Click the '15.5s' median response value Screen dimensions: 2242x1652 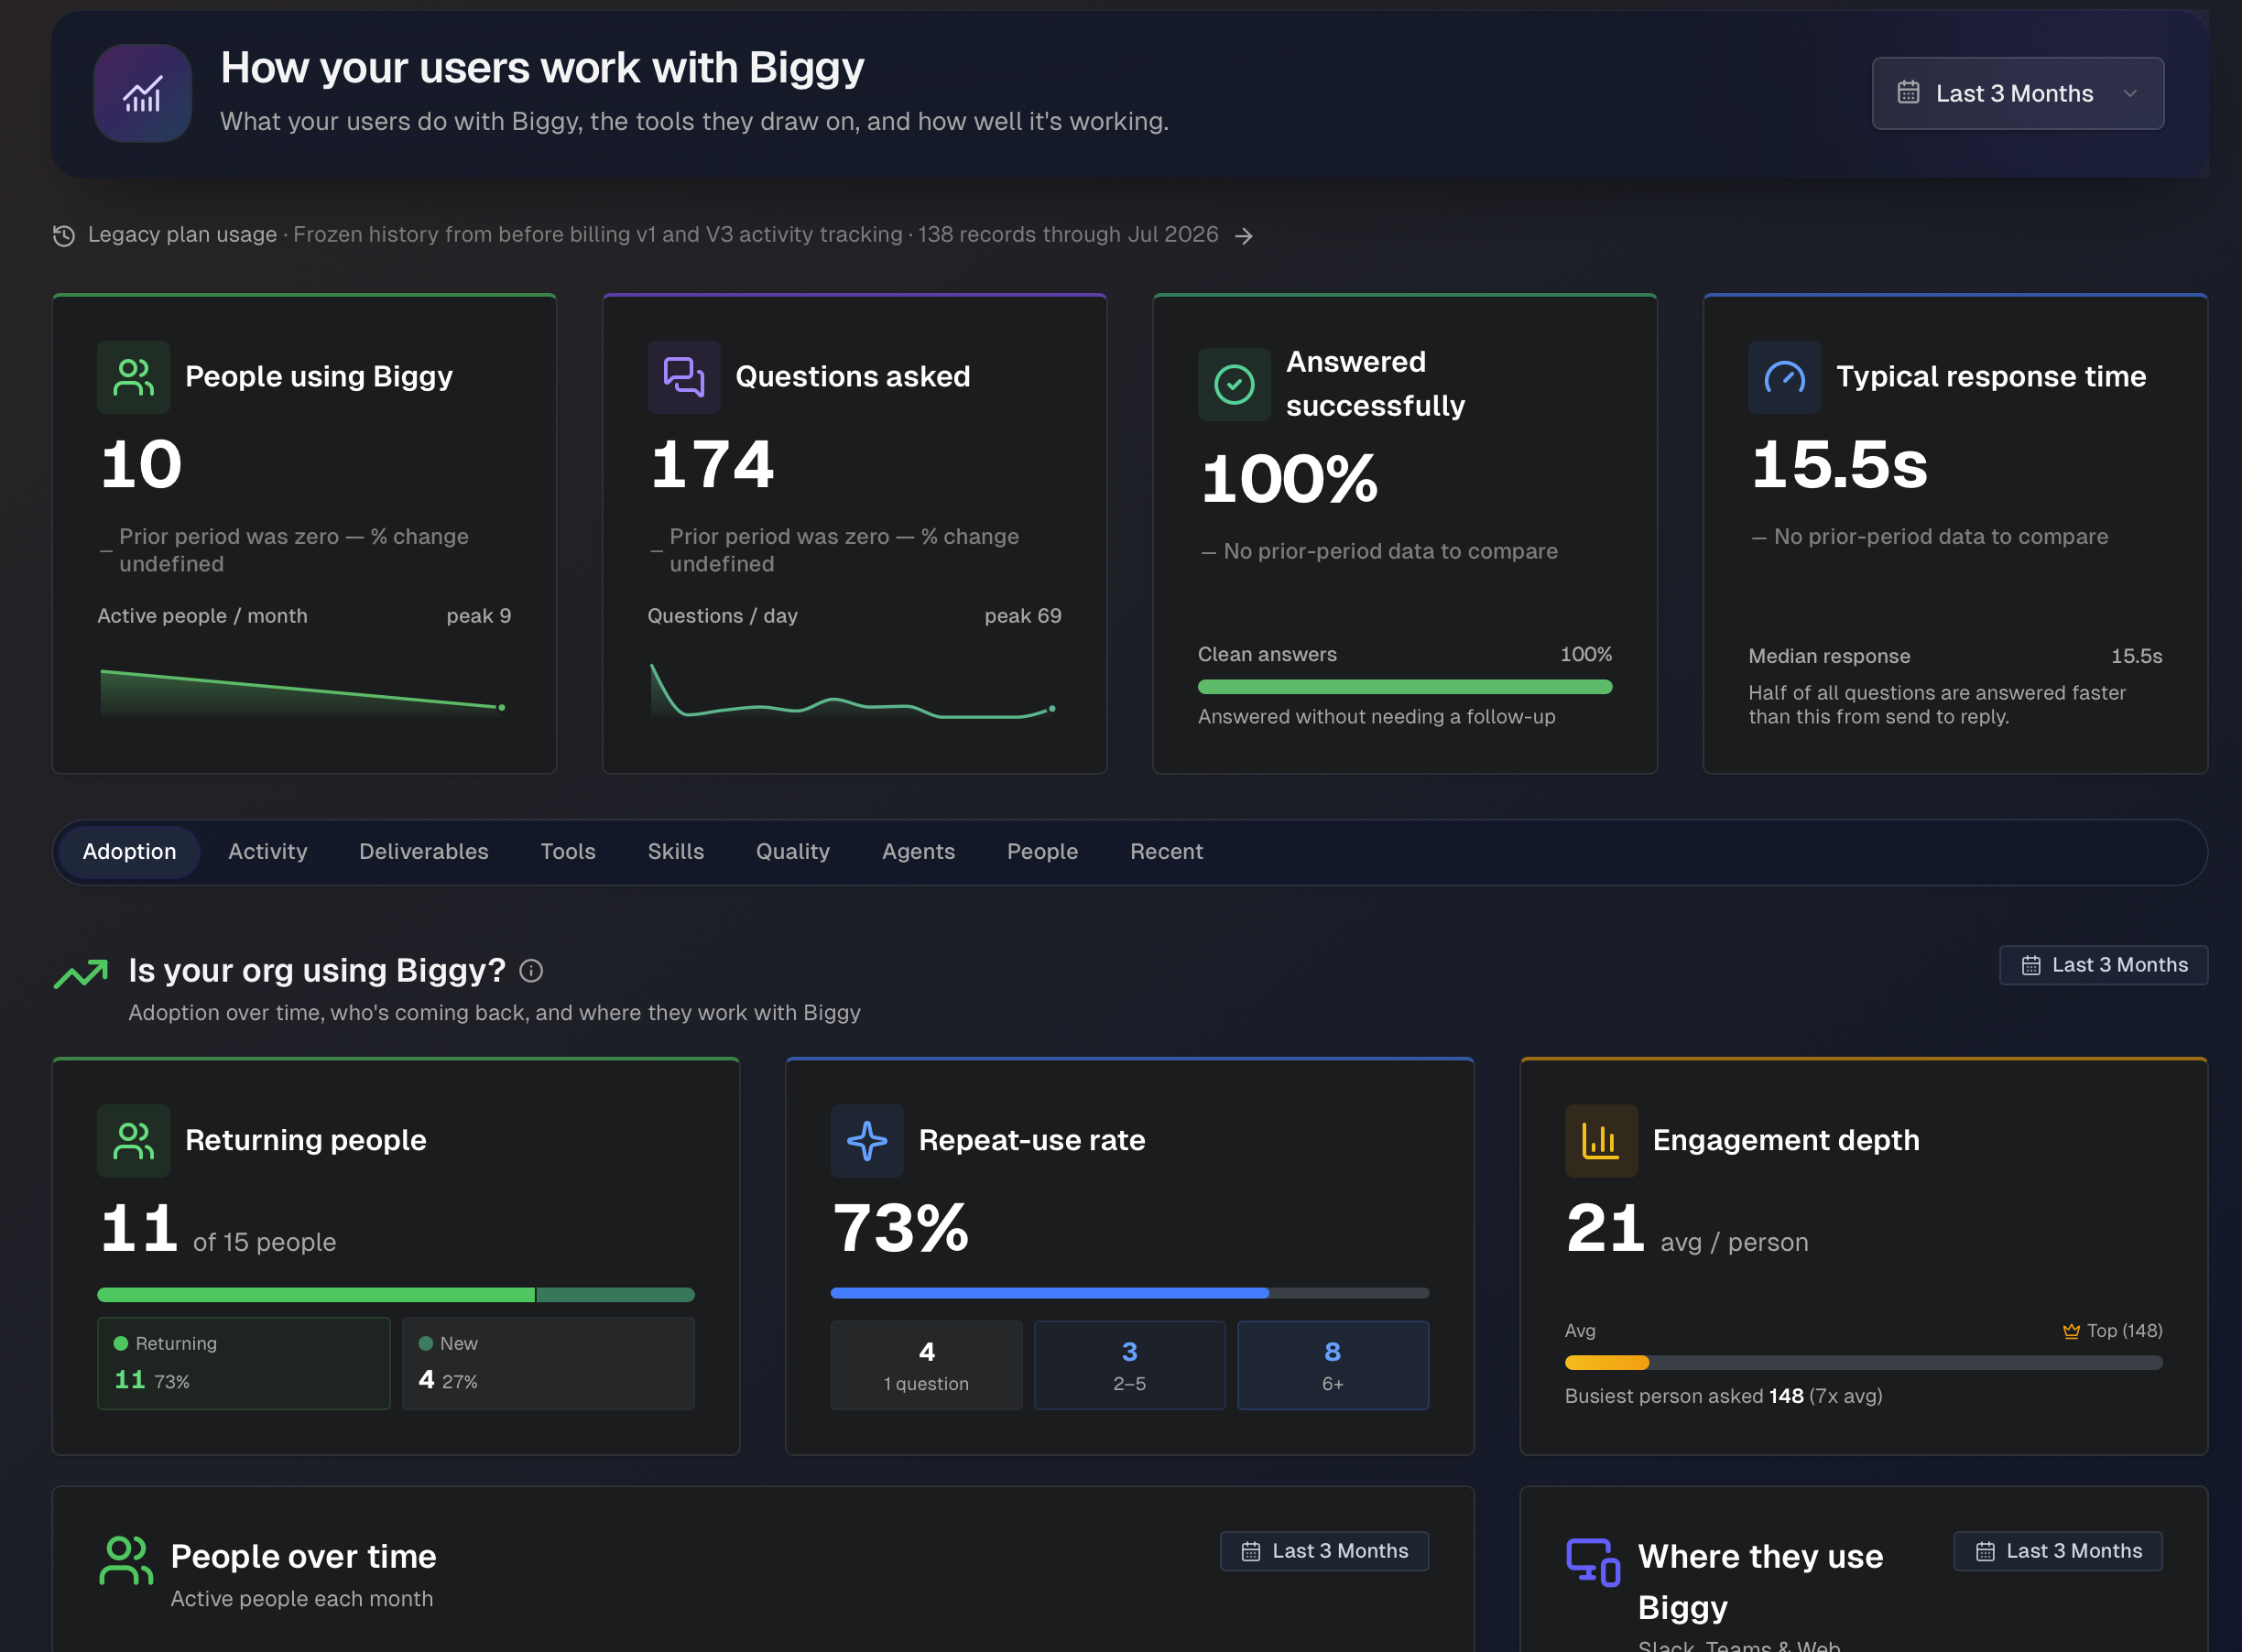click(2136, 656)
